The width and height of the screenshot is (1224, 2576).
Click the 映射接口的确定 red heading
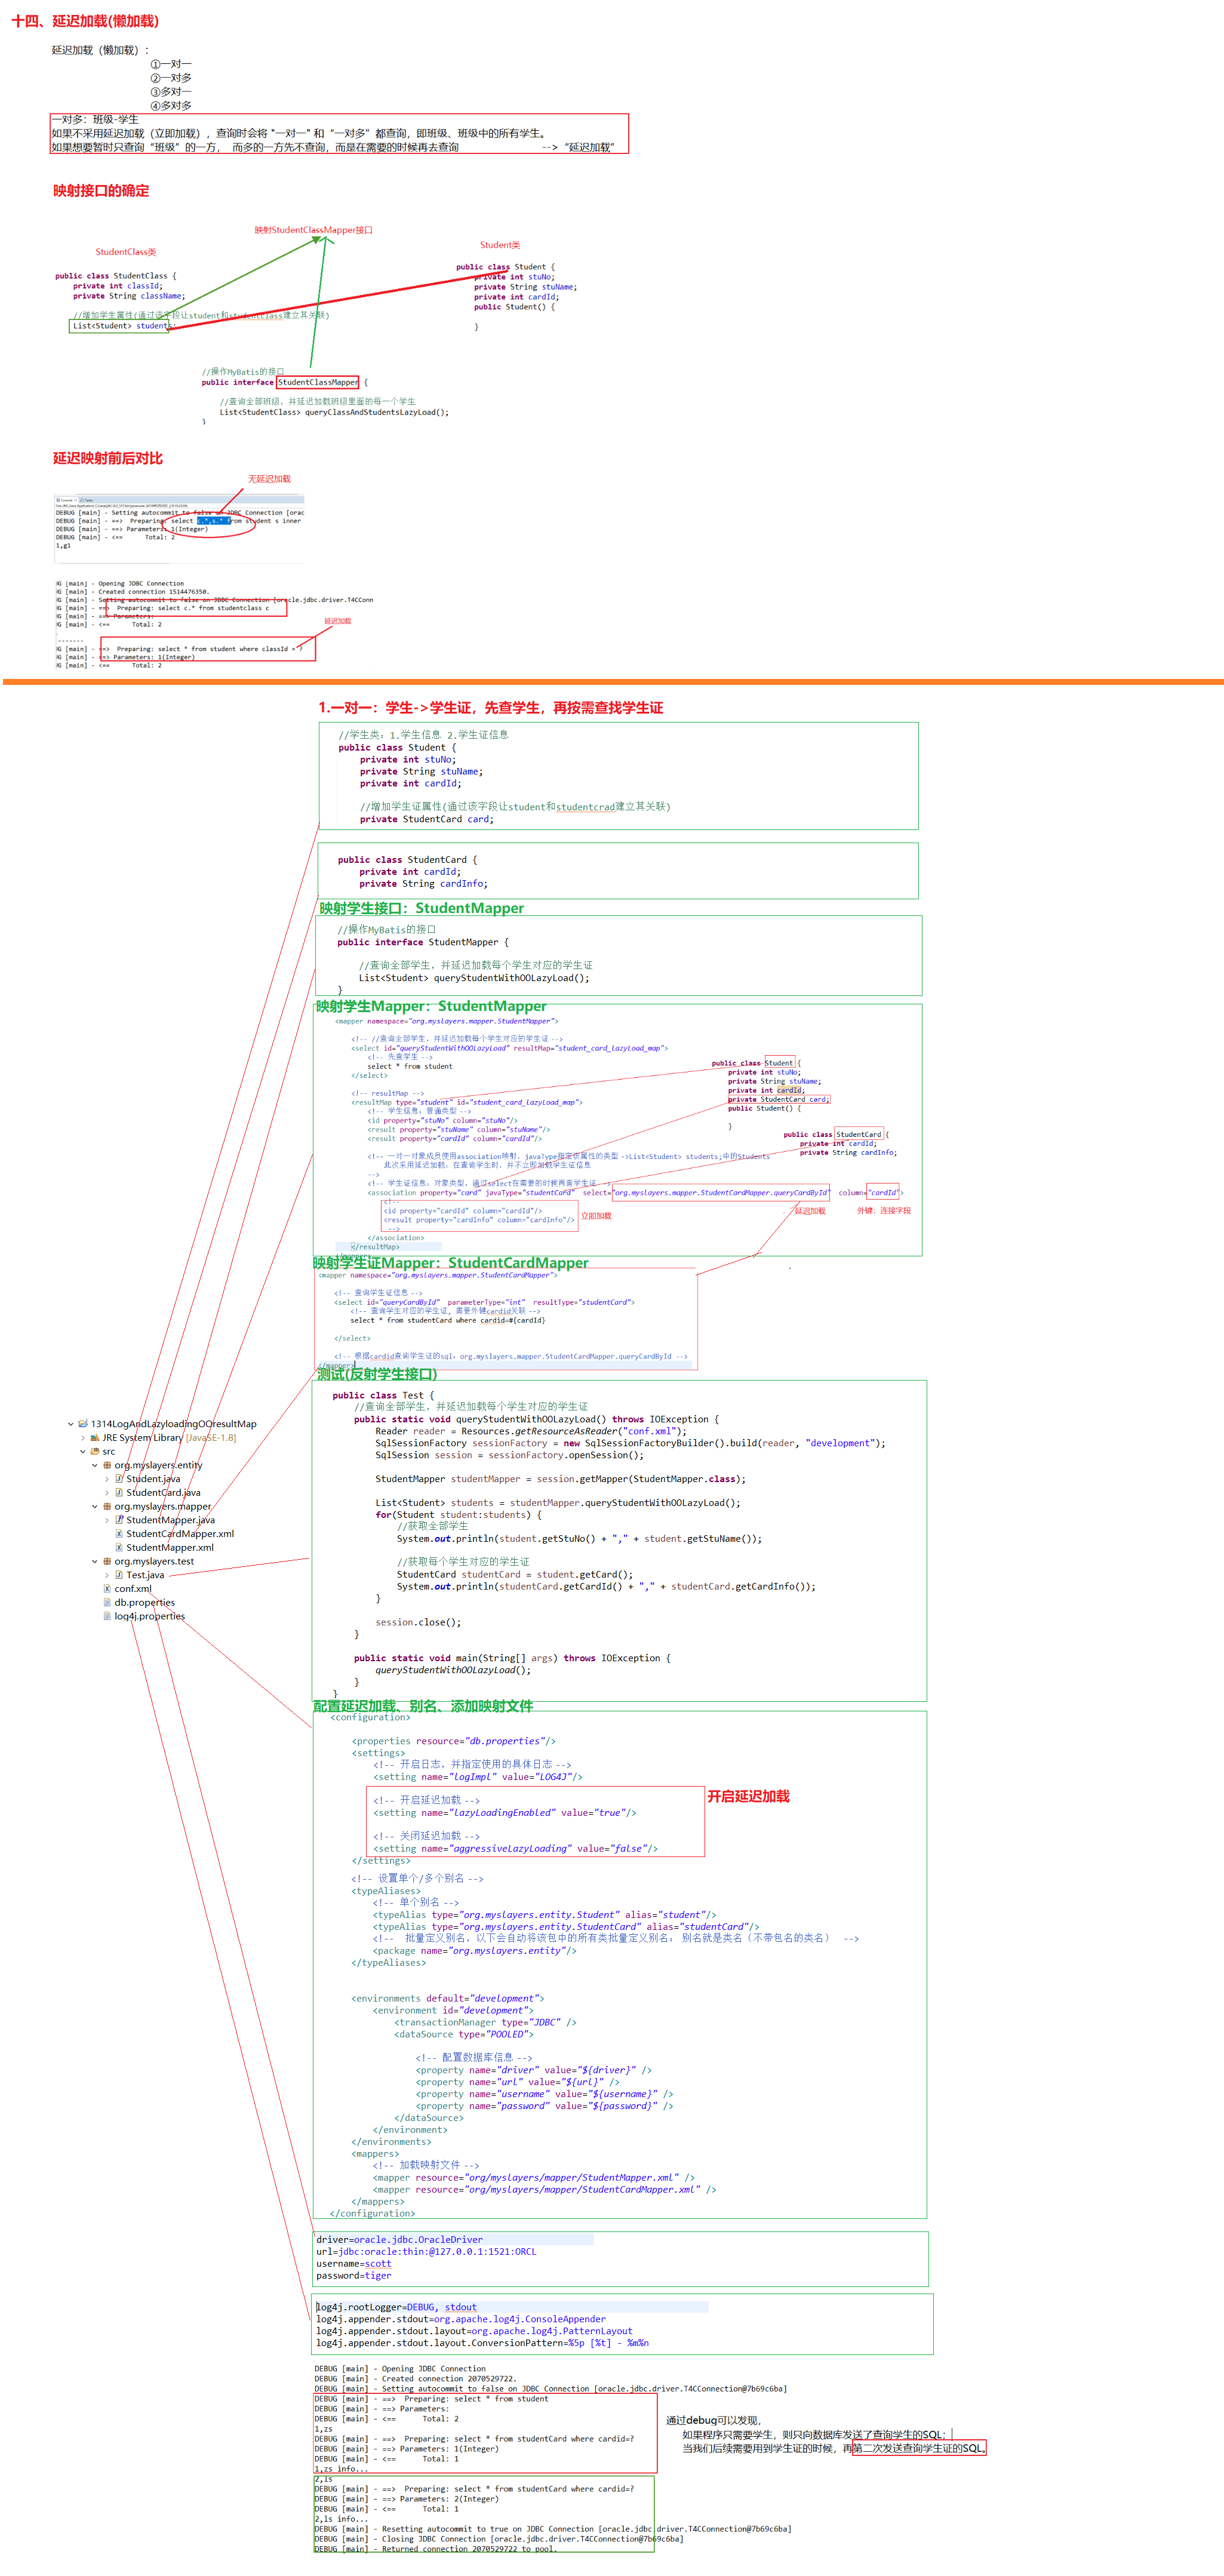click(x=101, y=191)
